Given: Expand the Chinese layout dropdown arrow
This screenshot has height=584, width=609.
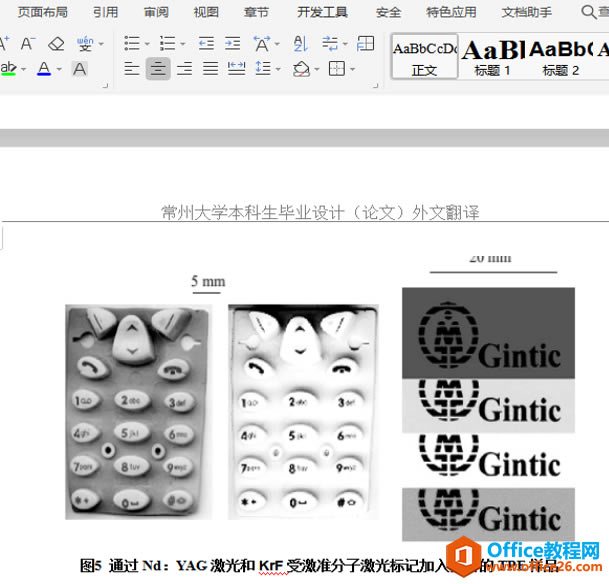Looking at the screenshot, I should click(x=277, y=44).
